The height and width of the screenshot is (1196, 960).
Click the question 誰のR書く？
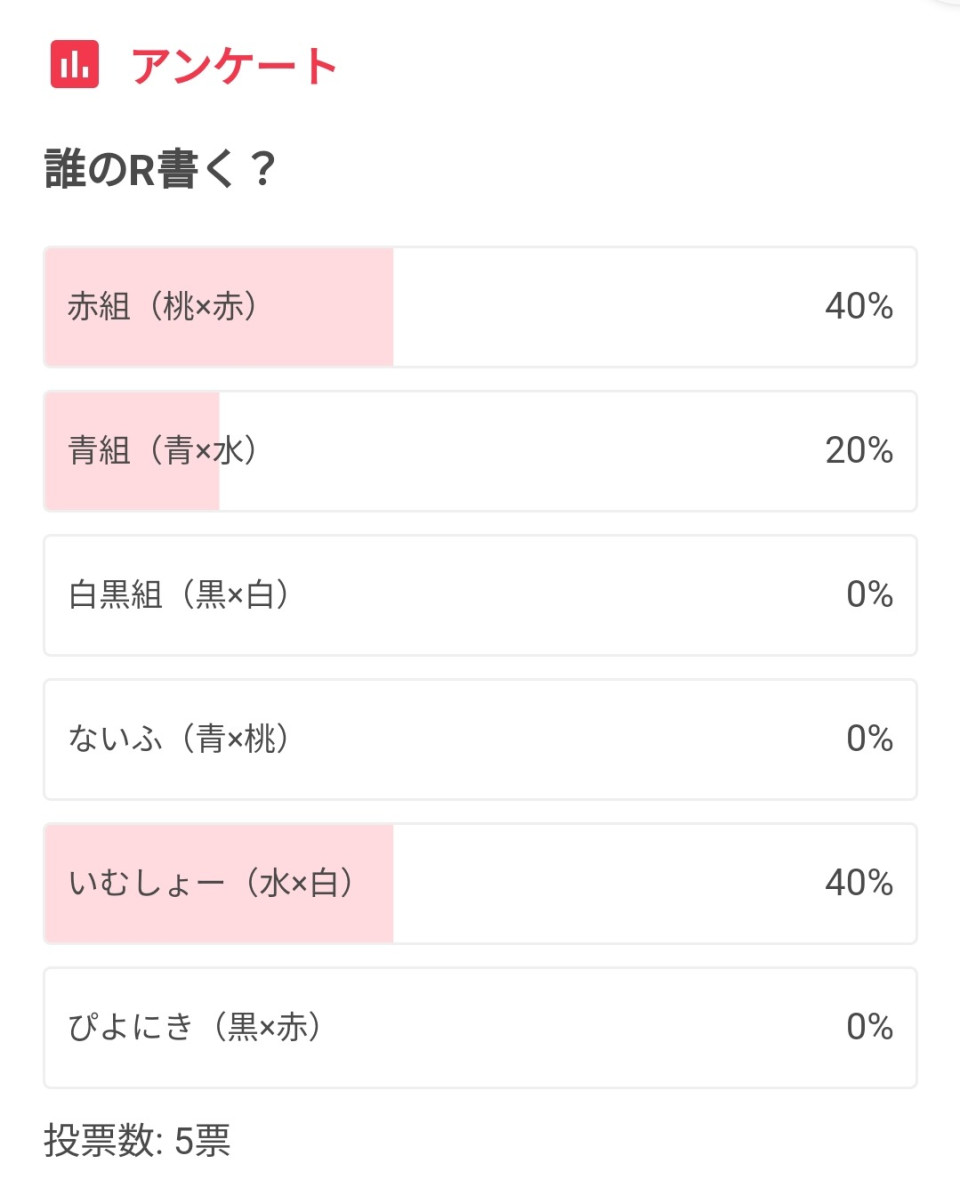(160, 170)
